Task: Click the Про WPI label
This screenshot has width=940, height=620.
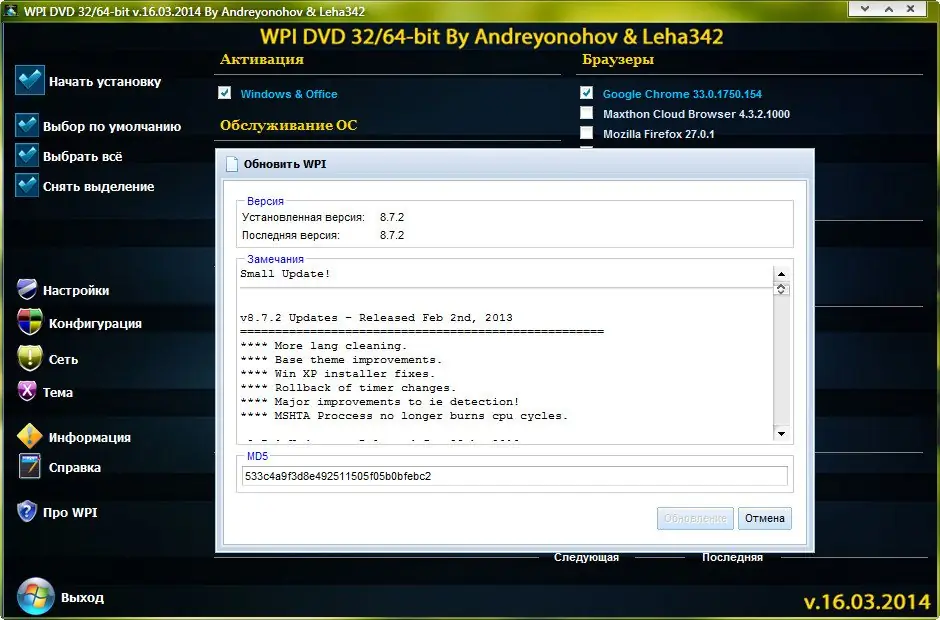Action: (x=70, y=512)
